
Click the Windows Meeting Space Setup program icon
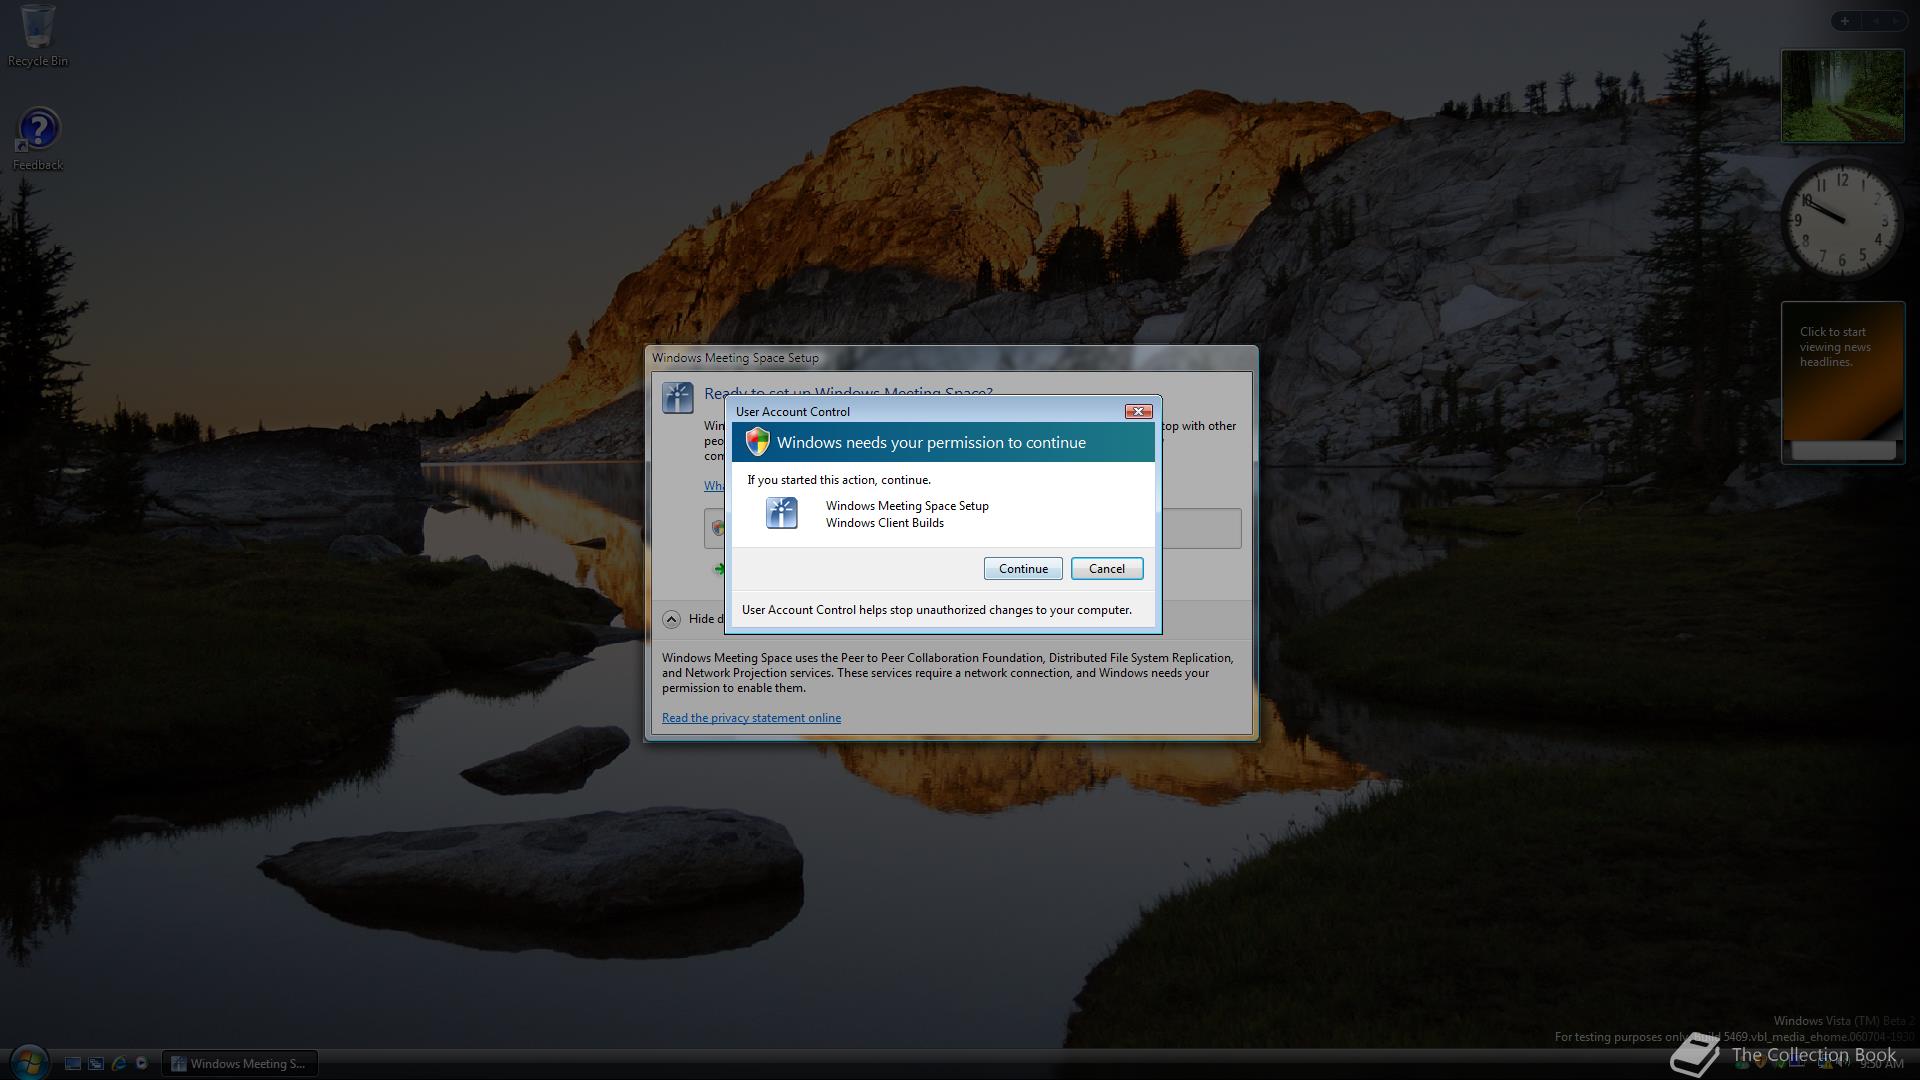pos(781,513)
